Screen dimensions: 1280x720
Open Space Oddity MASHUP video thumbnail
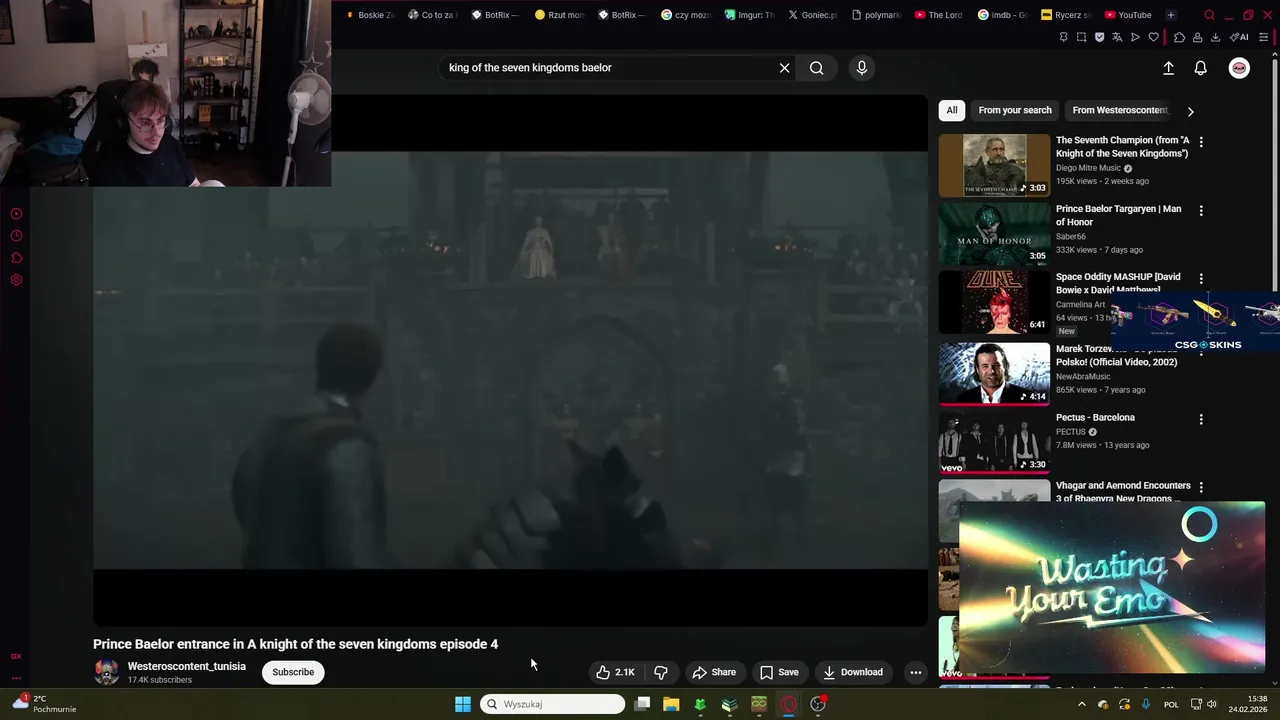point(994,302)
